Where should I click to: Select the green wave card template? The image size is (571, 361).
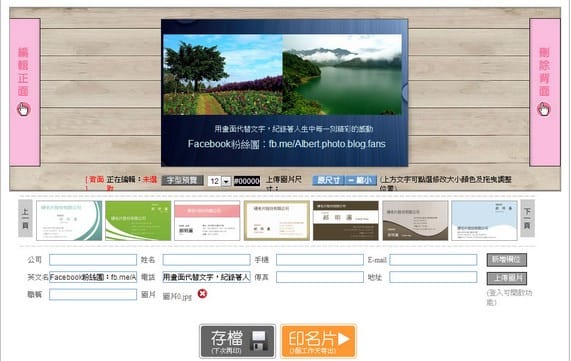(138, 220)
